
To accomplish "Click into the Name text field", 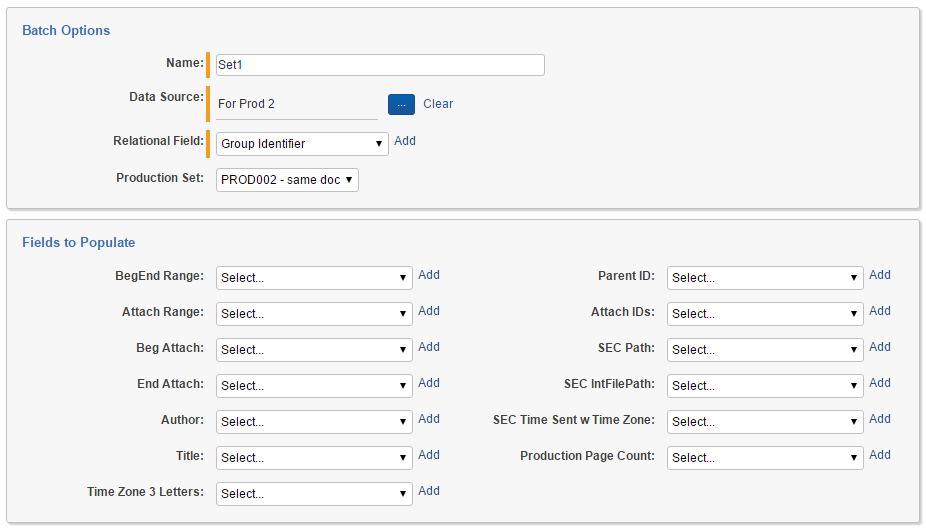I will (380, 65).
